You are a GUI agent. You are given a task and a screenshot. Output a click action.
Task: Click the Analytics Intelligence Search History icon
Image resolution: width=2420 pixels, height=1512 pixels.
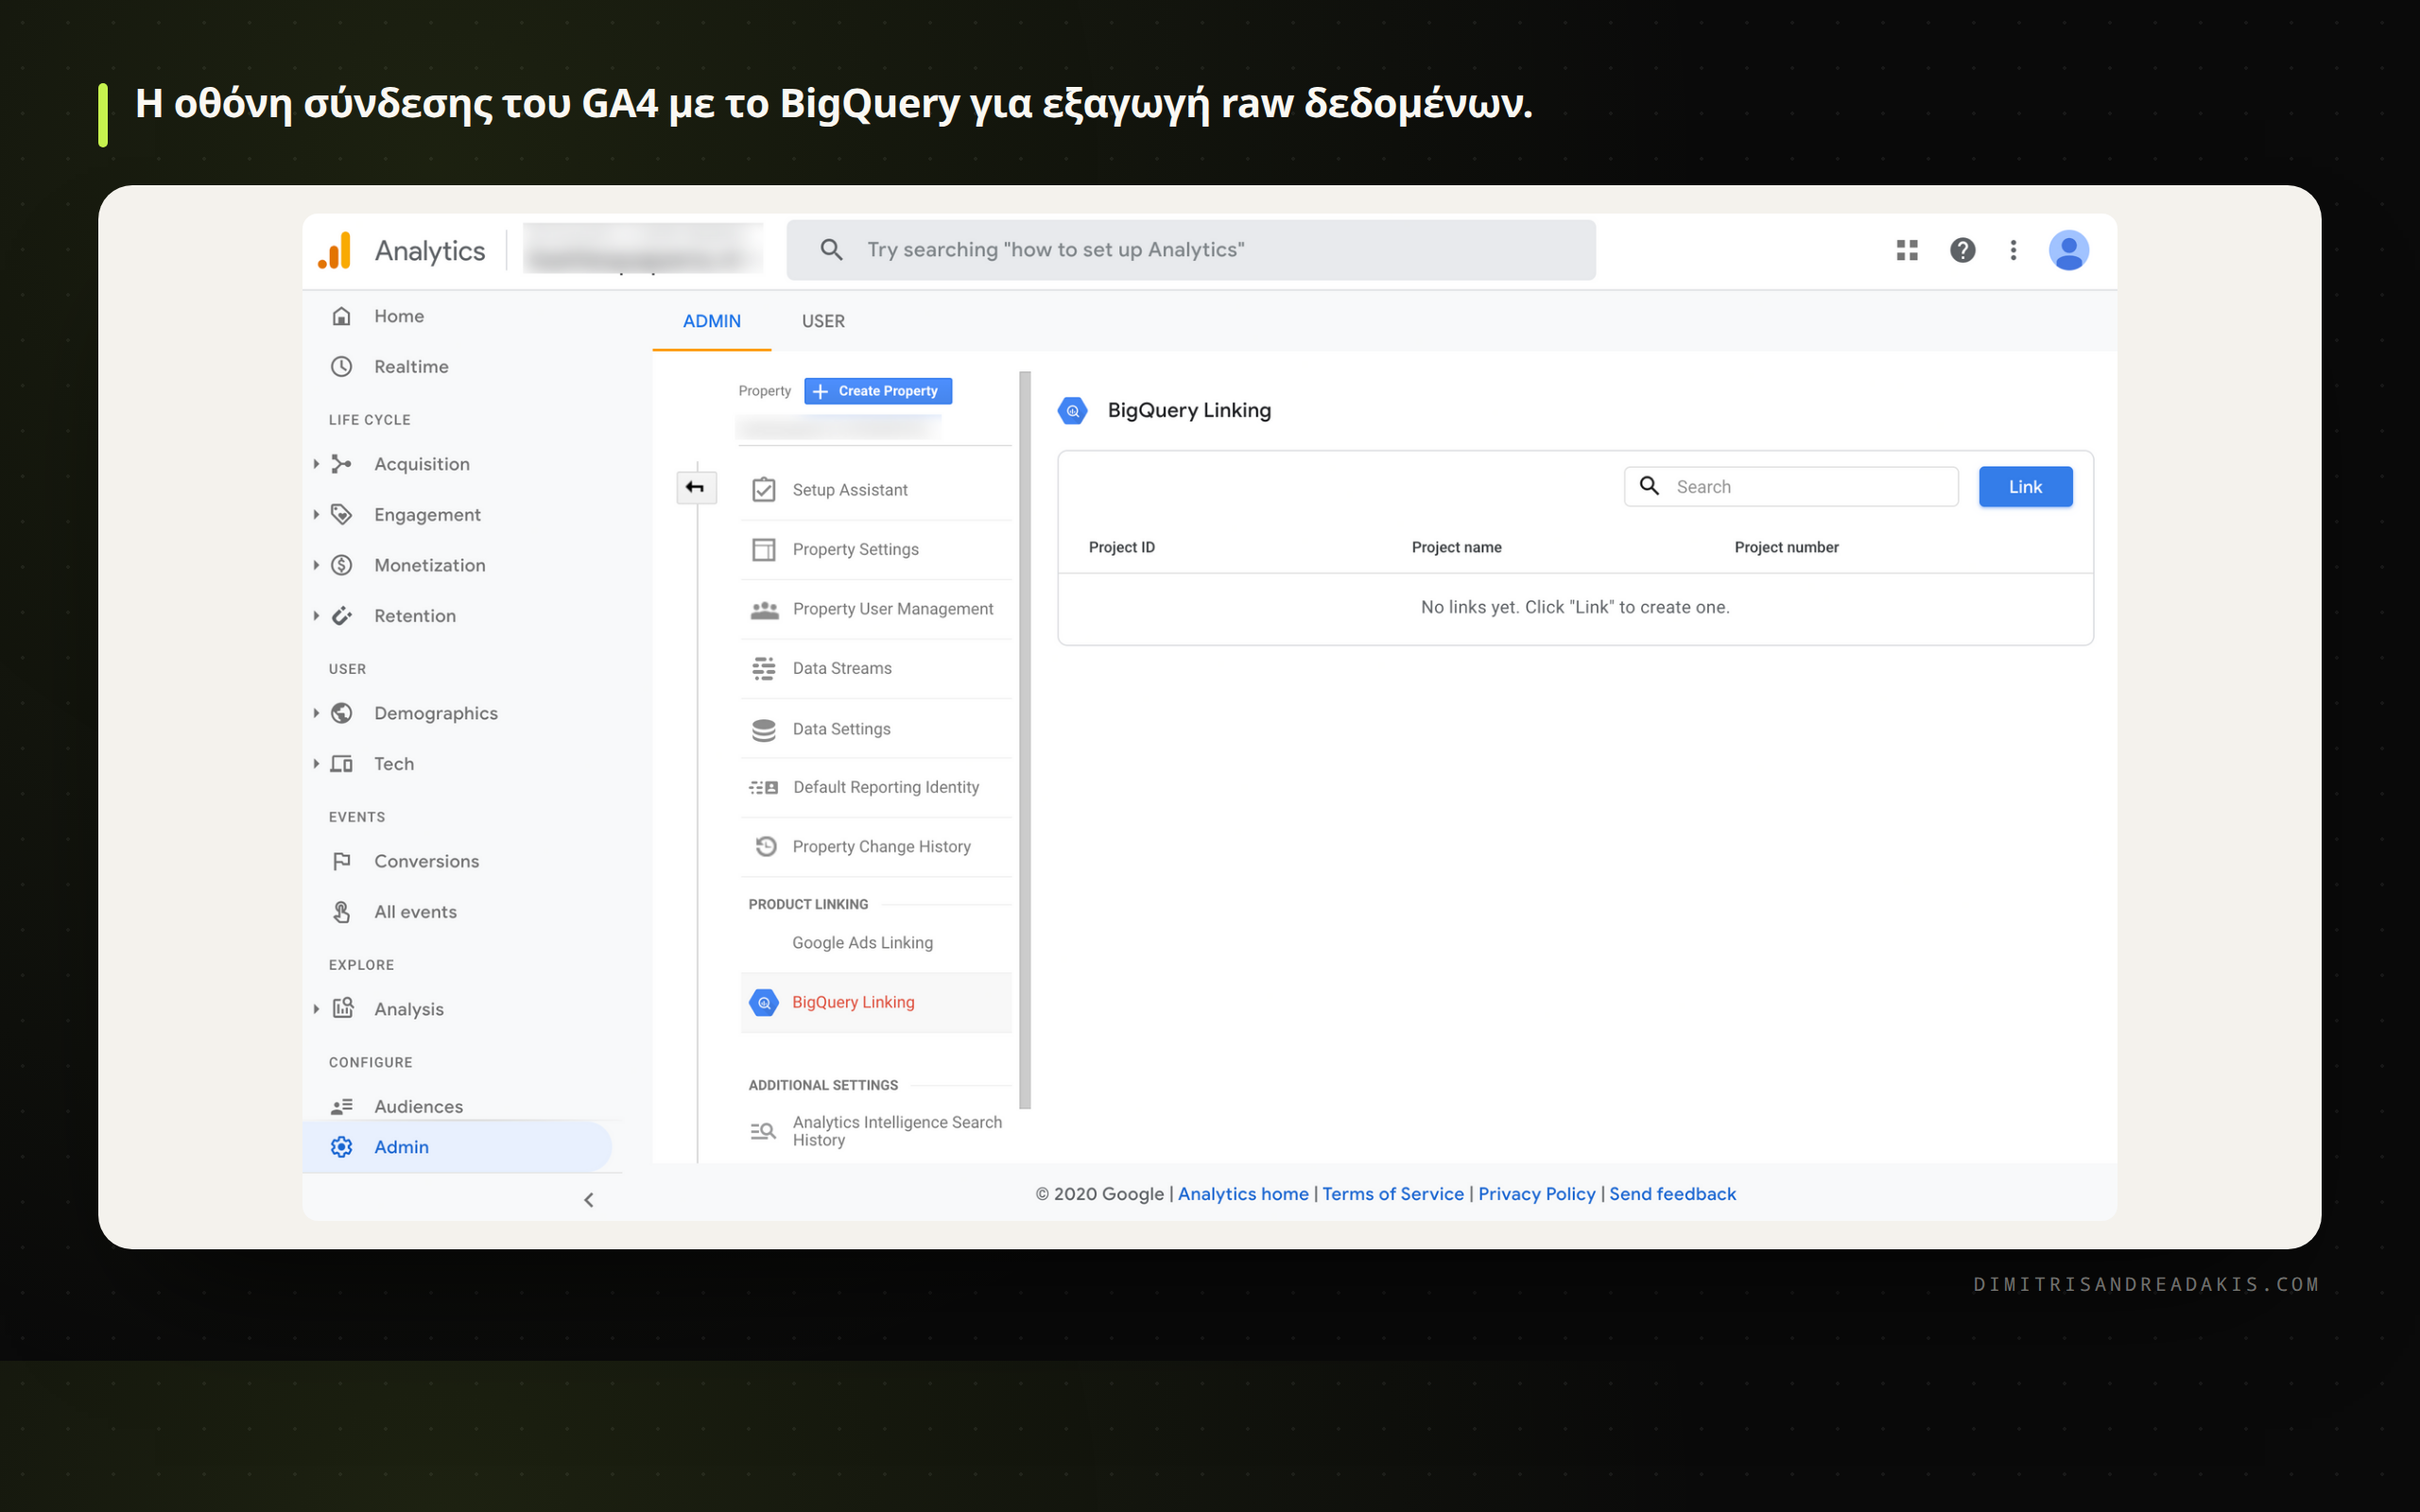point(764,1131)
